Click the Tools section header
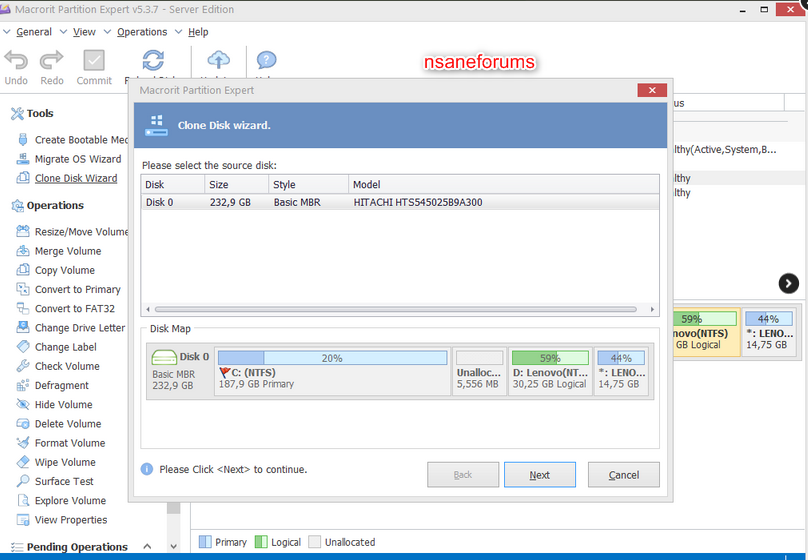Screen dimensions: 808x560 point(32,113)
